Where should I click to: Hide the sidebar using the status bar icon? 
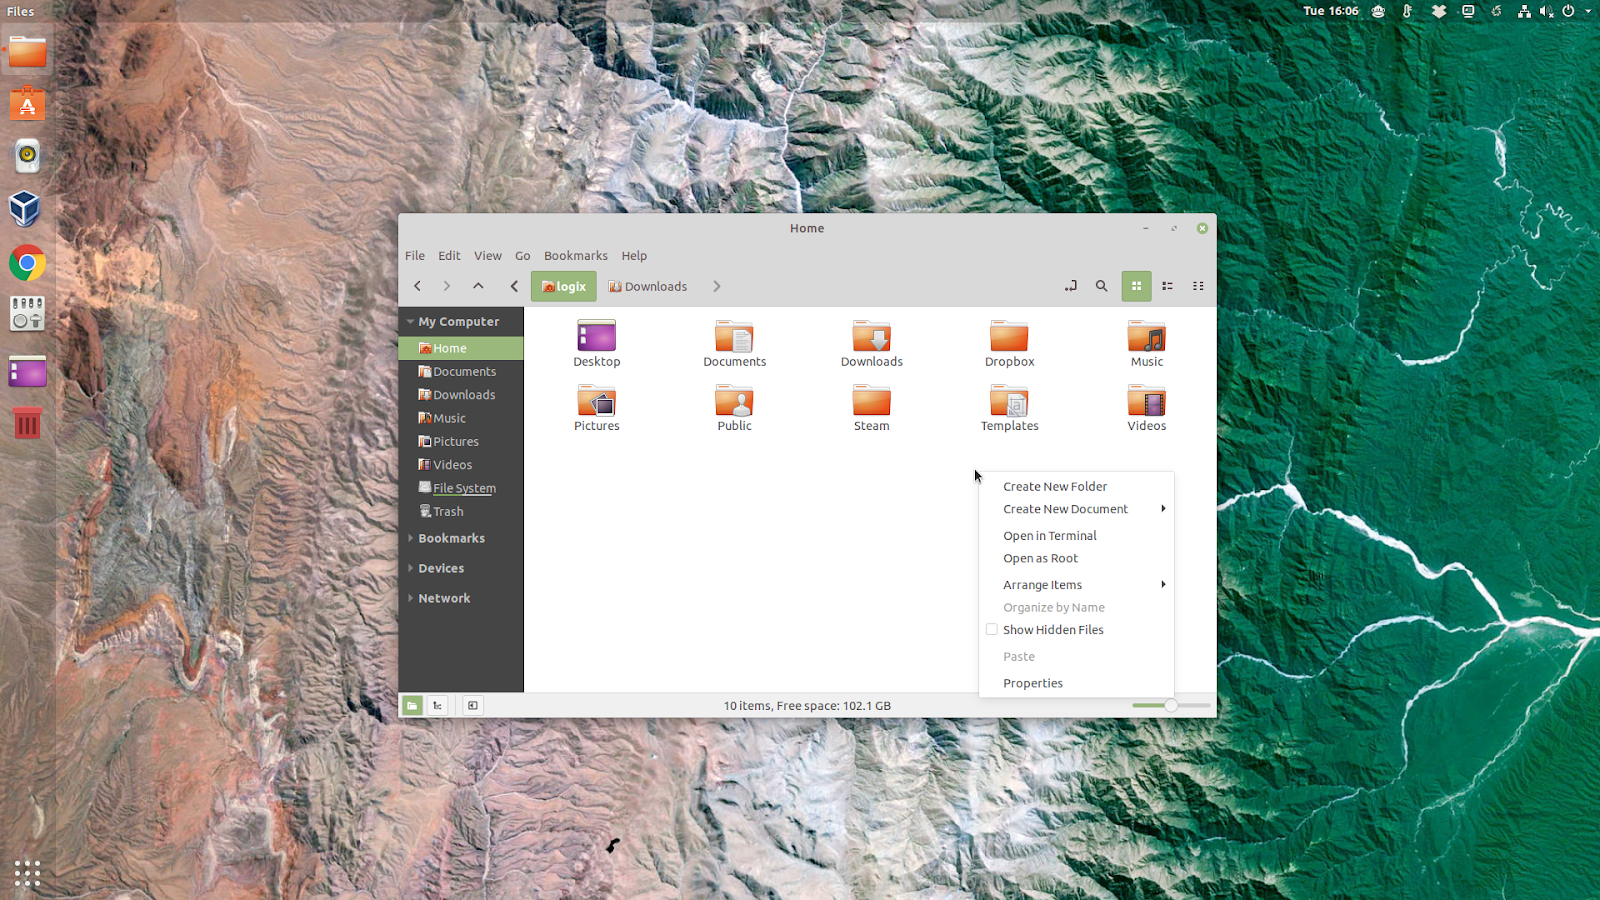tap(472, 705)
